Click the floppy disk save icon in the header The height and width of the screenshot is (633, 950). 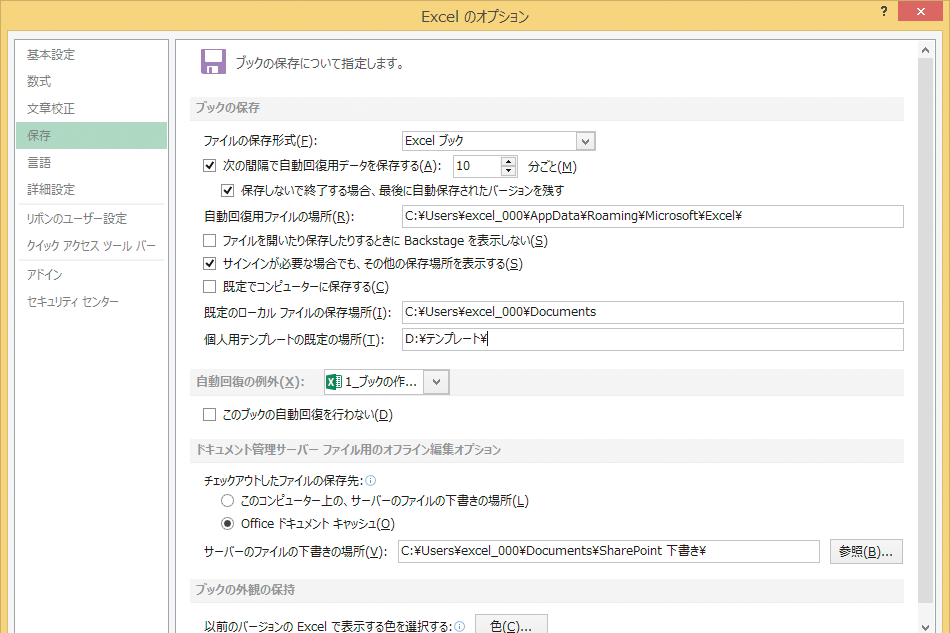[213, 62]
